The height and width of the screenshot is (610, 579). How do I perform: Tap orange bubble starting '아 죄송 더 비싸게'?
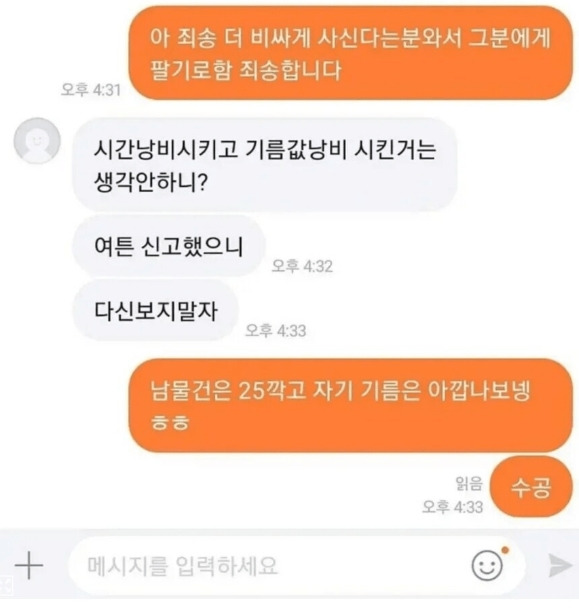[x=351, y=53]
